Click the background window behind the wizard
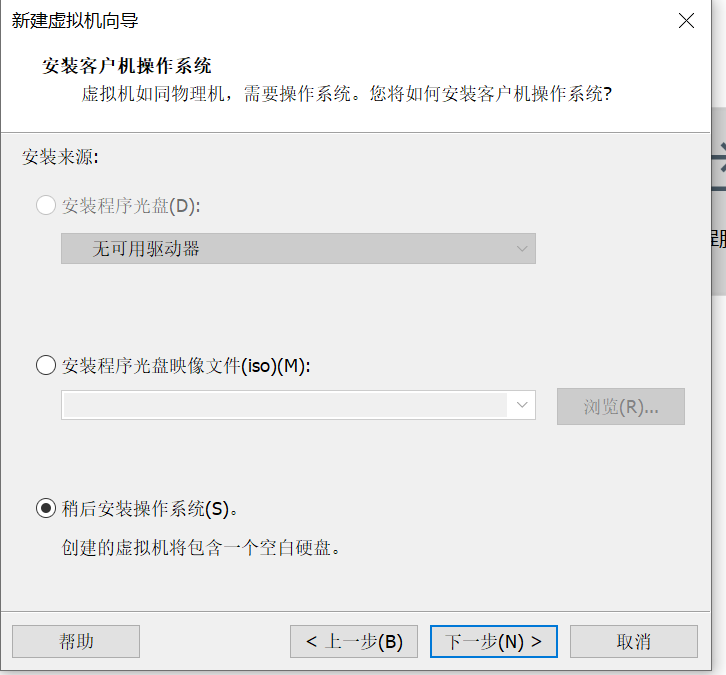 point(718,200)
